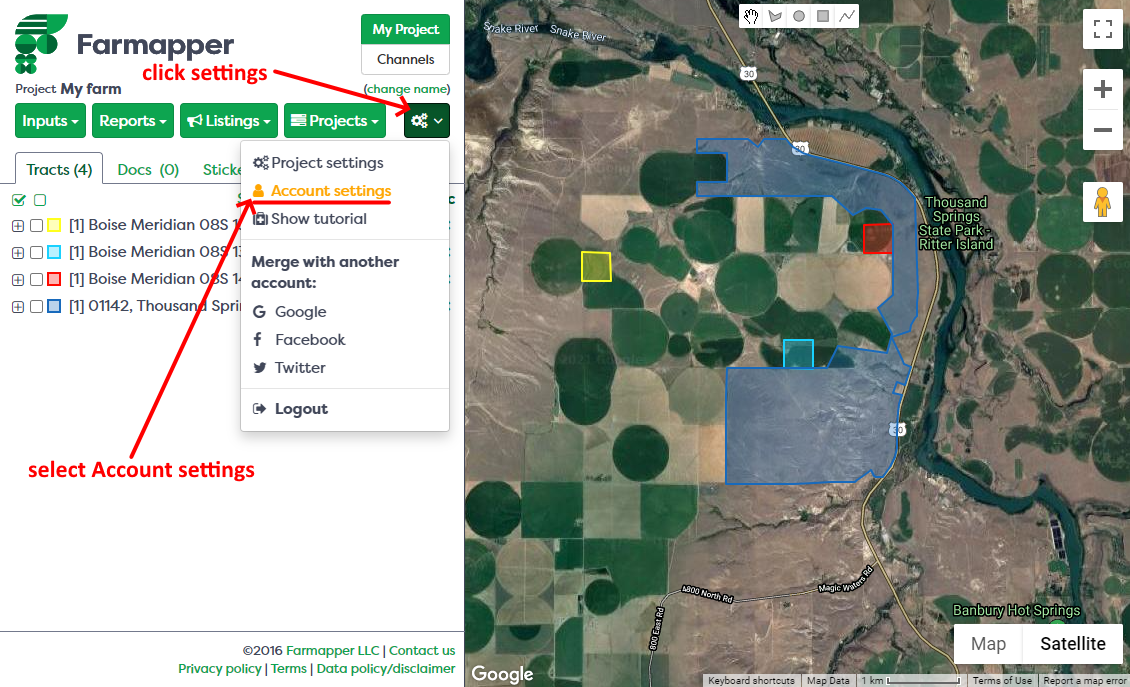The image size is (1130, 687).
Task: Select the rectangle drawing tool
Action: pos(823,16)
